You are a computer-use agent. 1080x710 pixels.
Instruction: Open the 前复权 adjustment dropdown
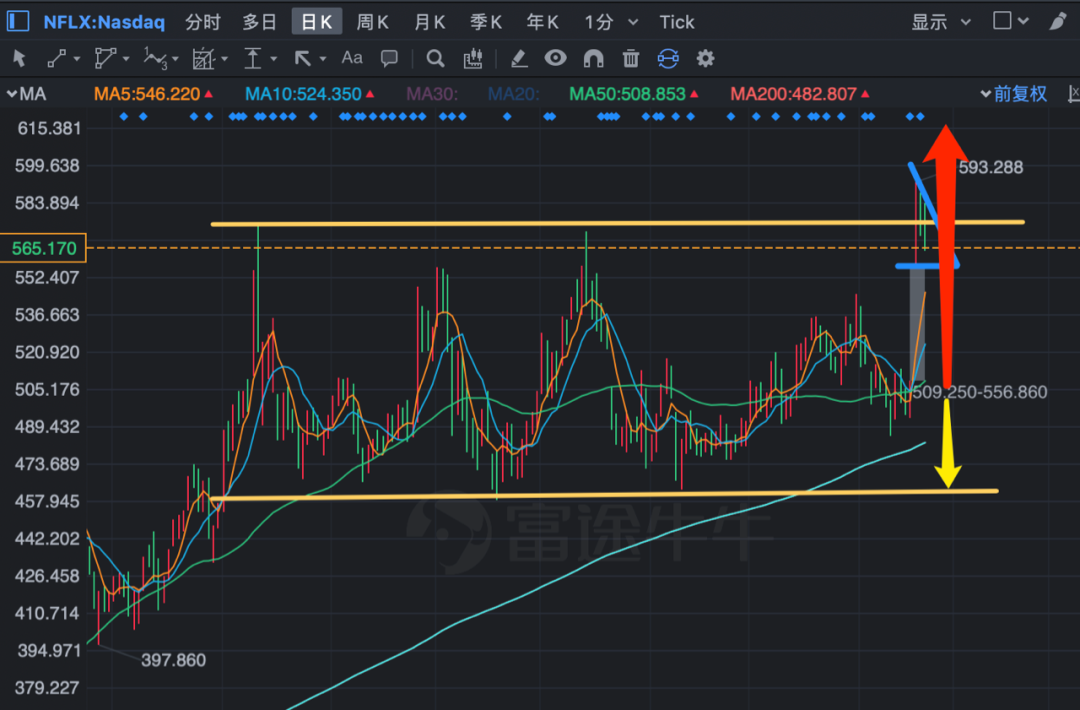tap(1013, 94)
